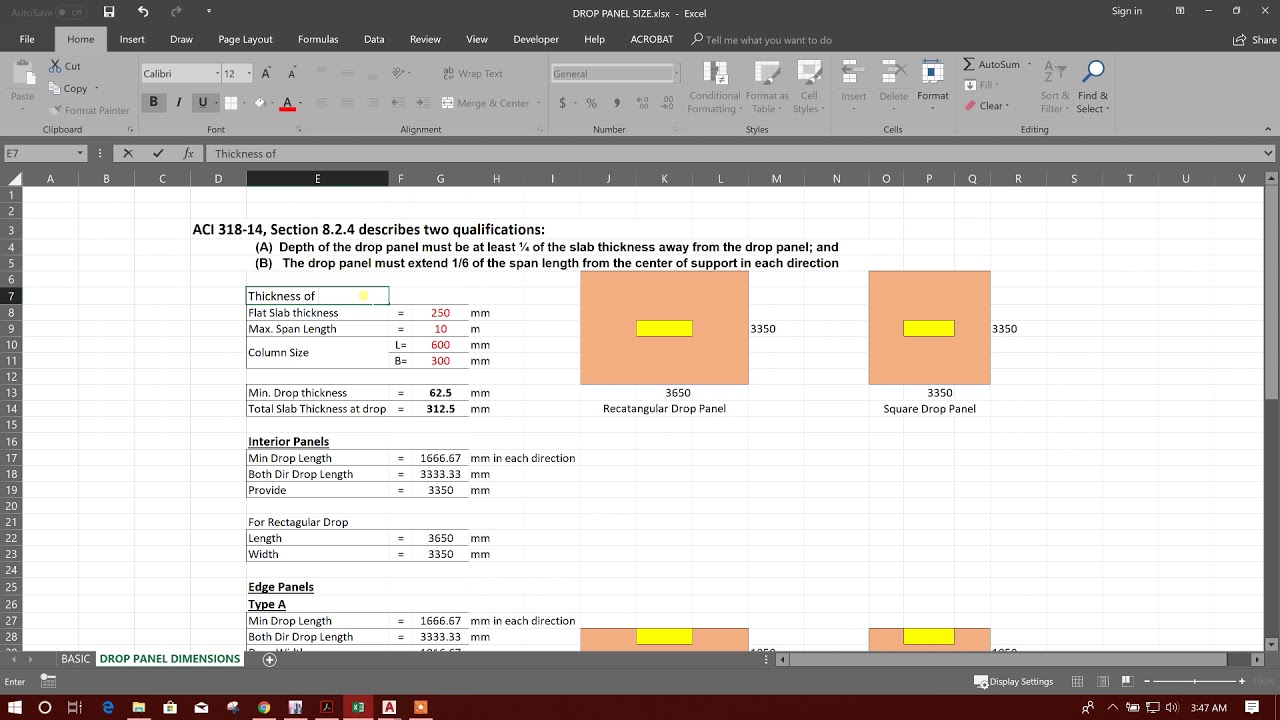Switch to the Formulas ribbon tab

click(318, 39)
